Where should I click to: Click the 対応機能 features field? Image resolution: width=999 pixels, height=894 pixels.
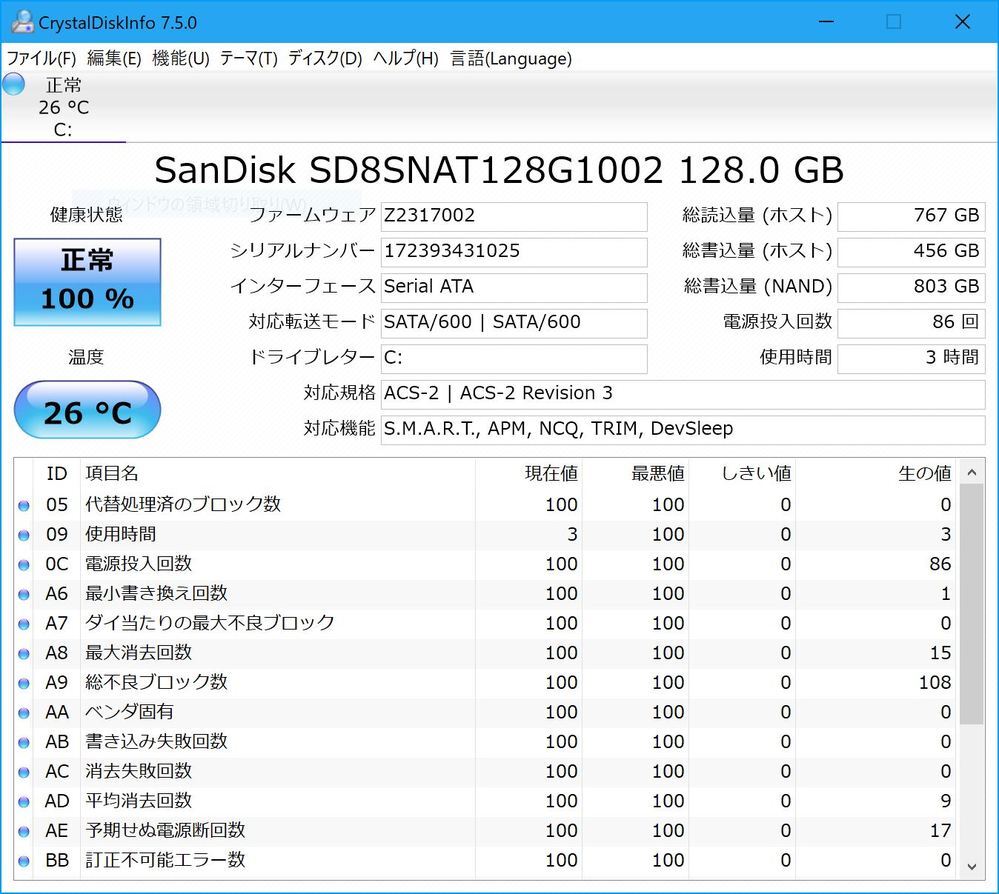click(x=682, y=429)
